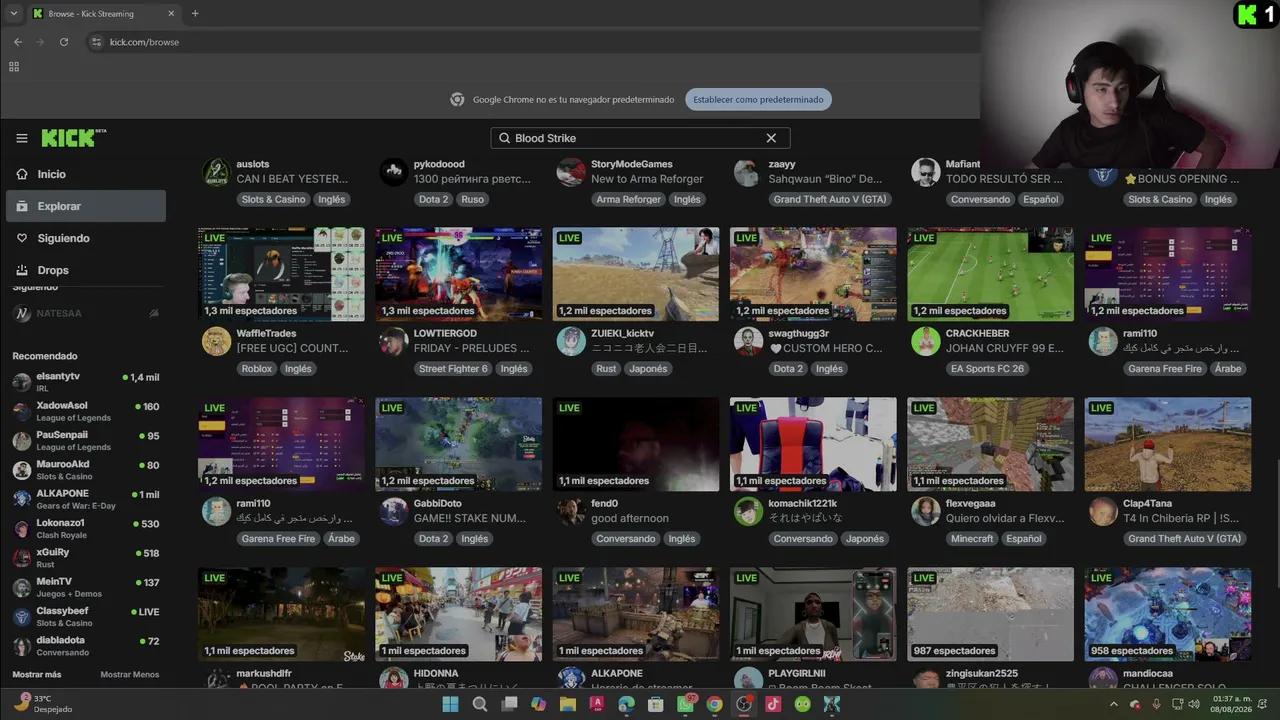Click the Clap4Tana channel name
The height and width of the screenshot is (720, 1280).
tap(1147, 504)
